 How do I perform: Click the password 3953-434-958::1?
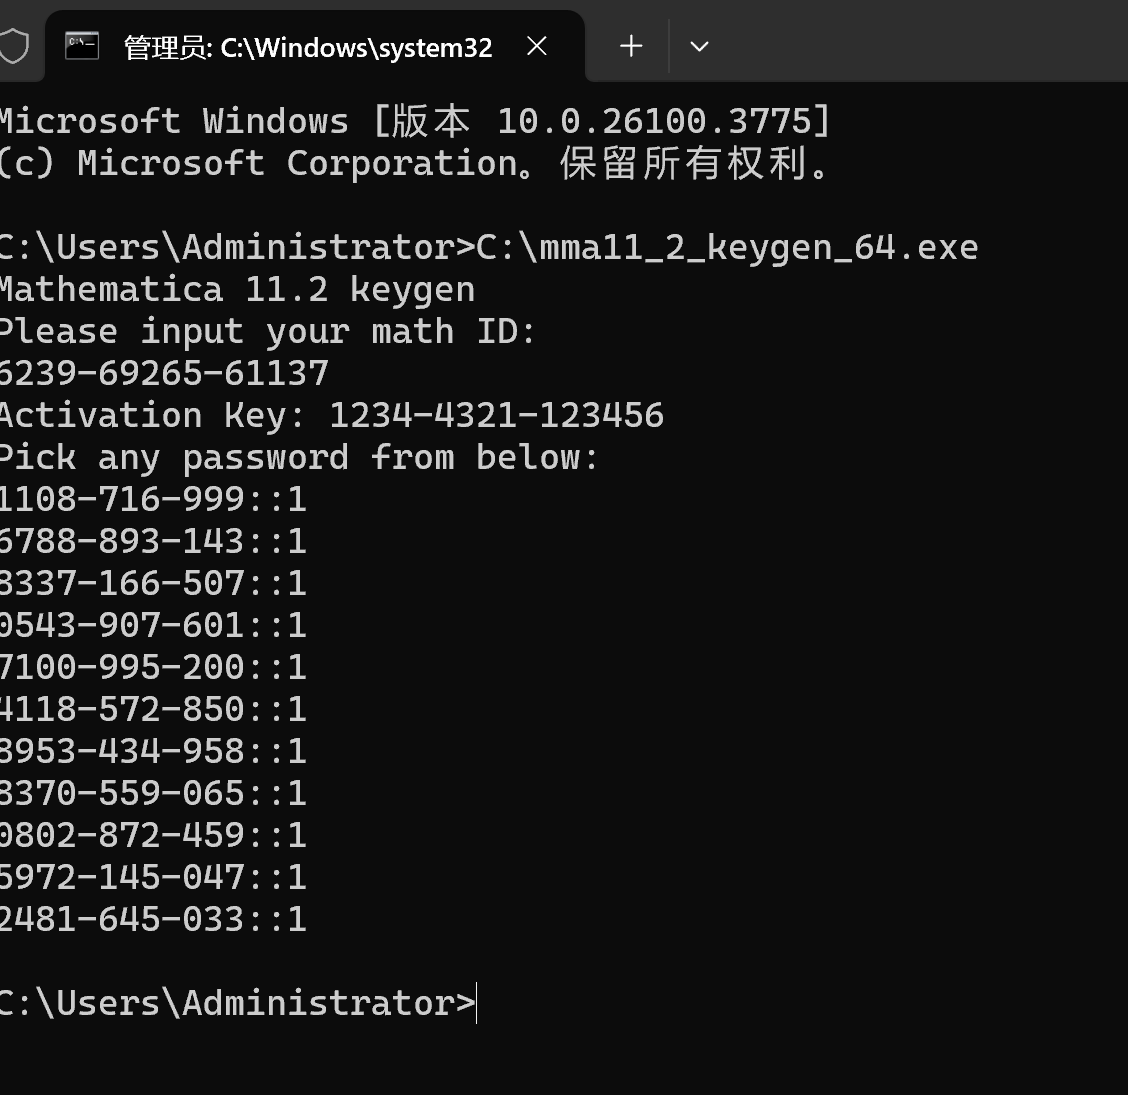(153, 752)
